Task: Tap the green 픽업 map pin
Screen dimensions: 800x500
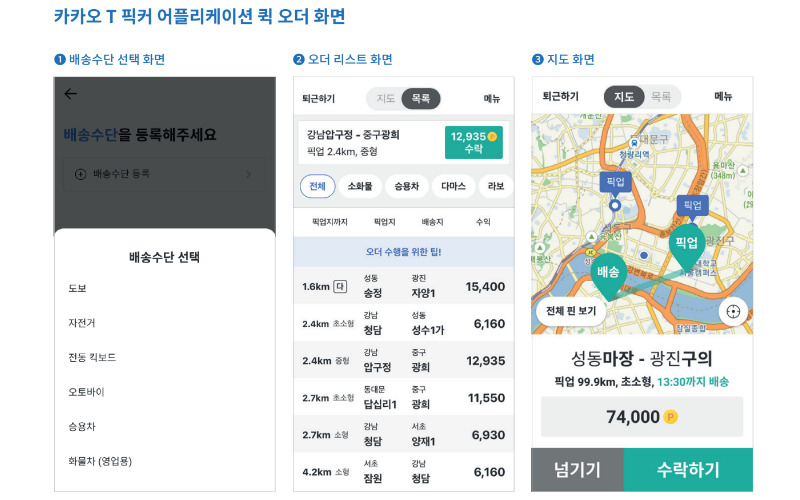Action: 687,247
